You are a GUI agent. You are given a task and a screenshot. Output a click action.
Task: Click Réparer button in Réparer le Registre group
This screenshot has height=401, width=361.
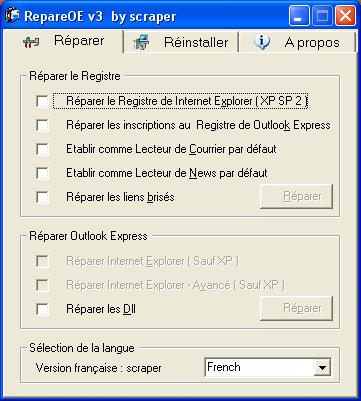pos(296,197)
